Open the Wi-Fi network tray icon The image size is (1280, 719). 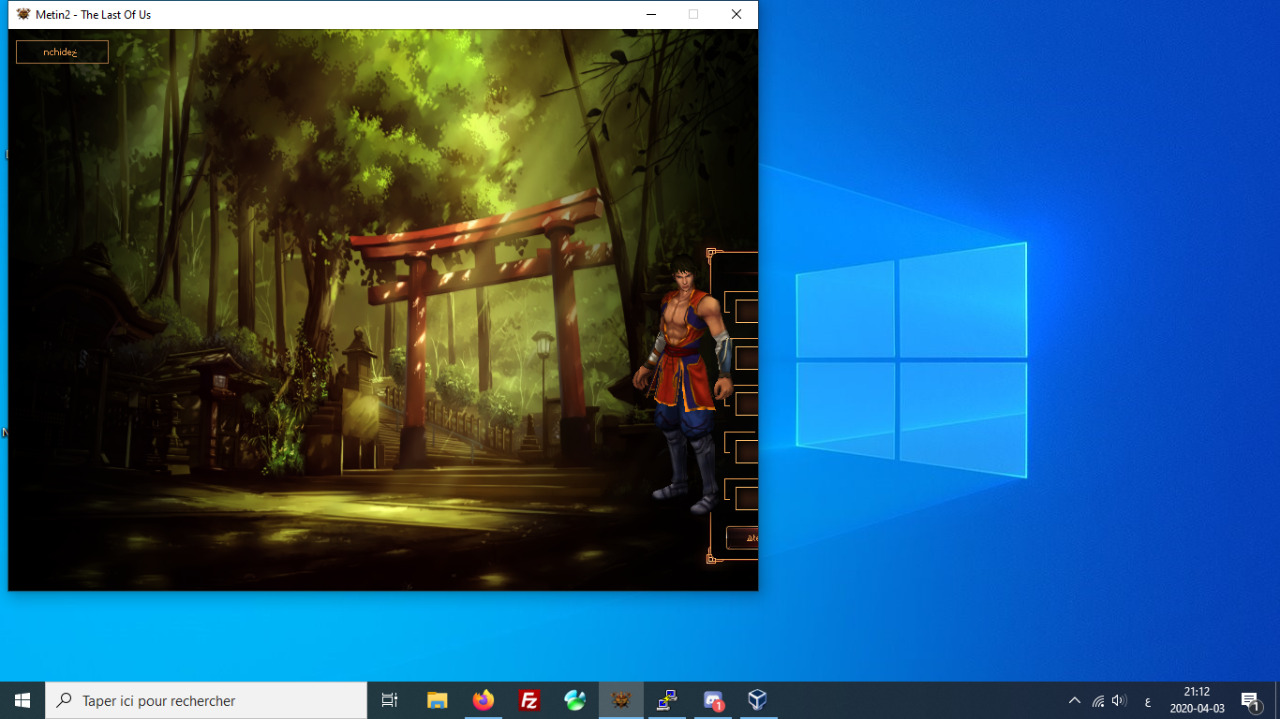coord(1098,701)
